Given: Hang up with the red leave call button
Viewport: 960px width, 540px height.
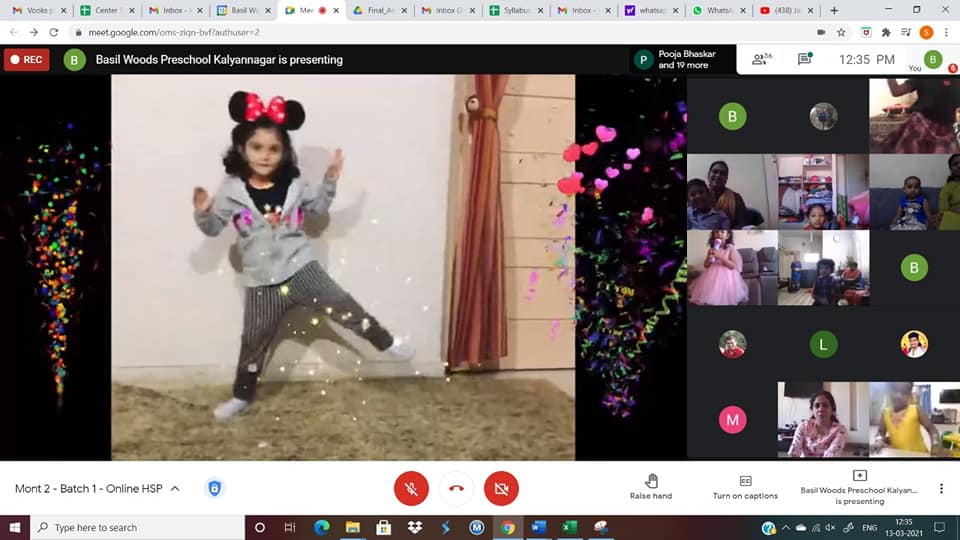Looking at the screenshot, I should click(x=456, y=489).
